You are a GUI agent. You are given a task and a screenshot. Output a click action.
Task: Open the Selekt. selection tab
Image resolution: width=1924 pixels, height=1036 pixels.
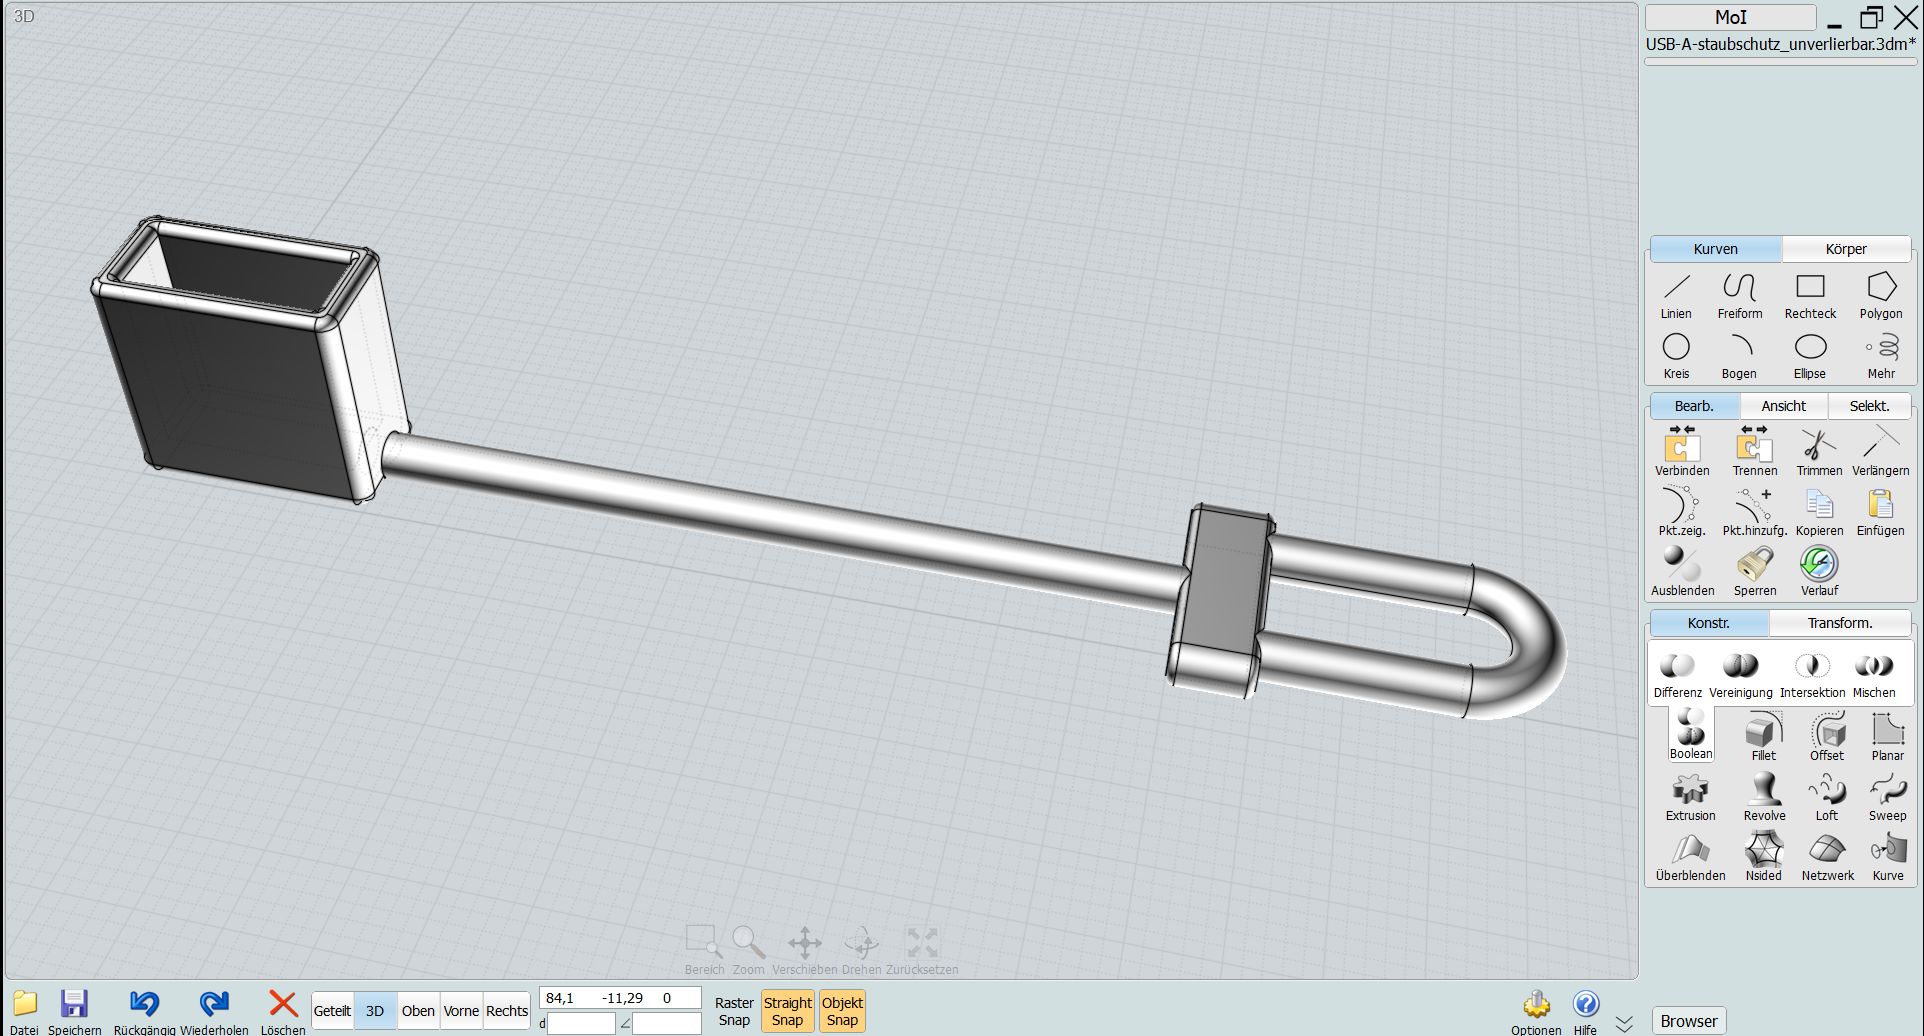pos(1870,406)
